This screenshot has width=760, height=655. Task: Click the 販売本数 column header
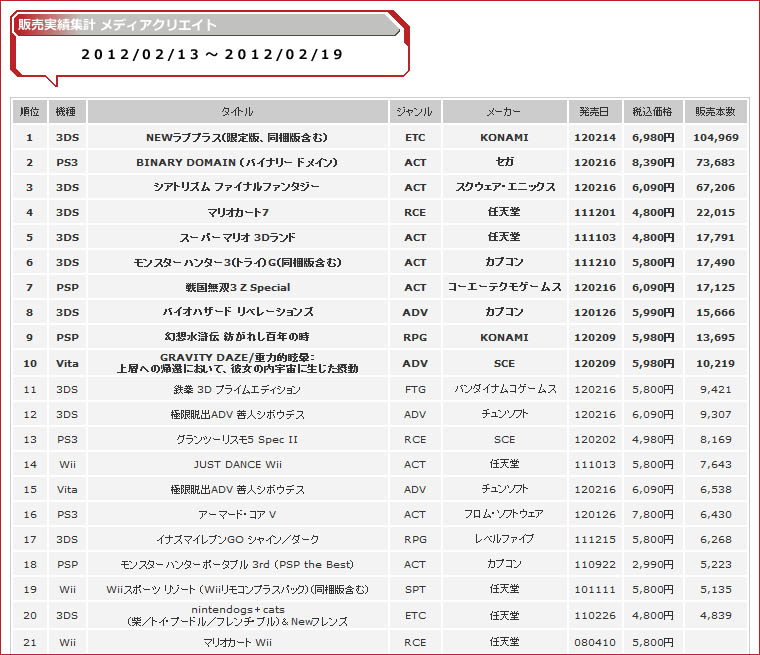coord(715,112)
